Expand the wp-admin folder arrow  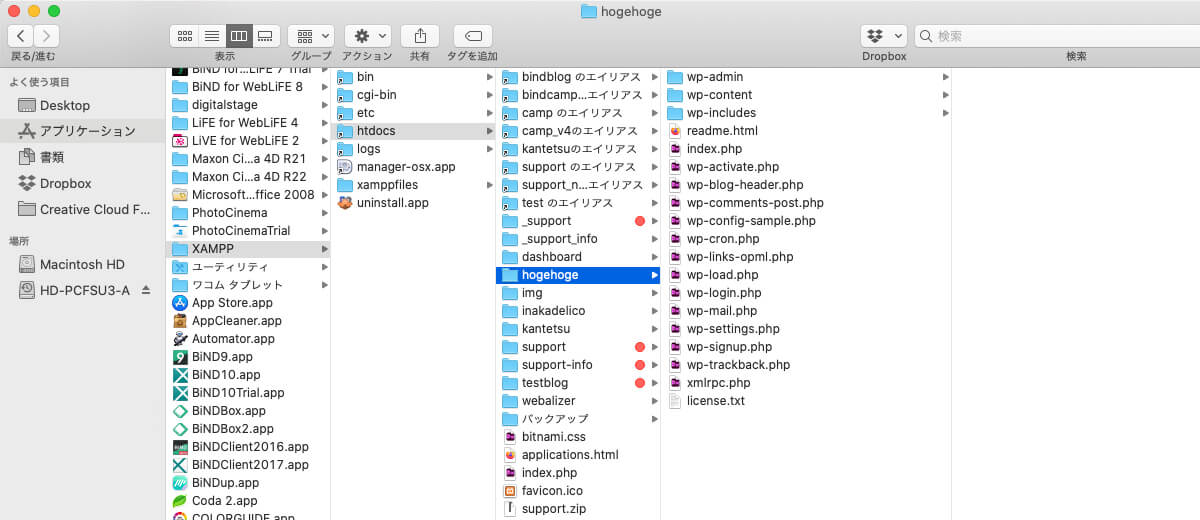(x=945, y=77)
